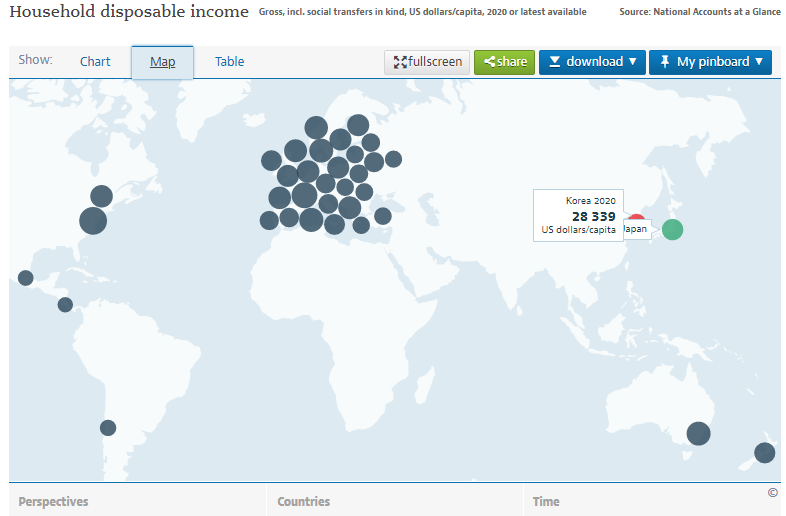Click the Chile bubble in South America

point(108,428)
